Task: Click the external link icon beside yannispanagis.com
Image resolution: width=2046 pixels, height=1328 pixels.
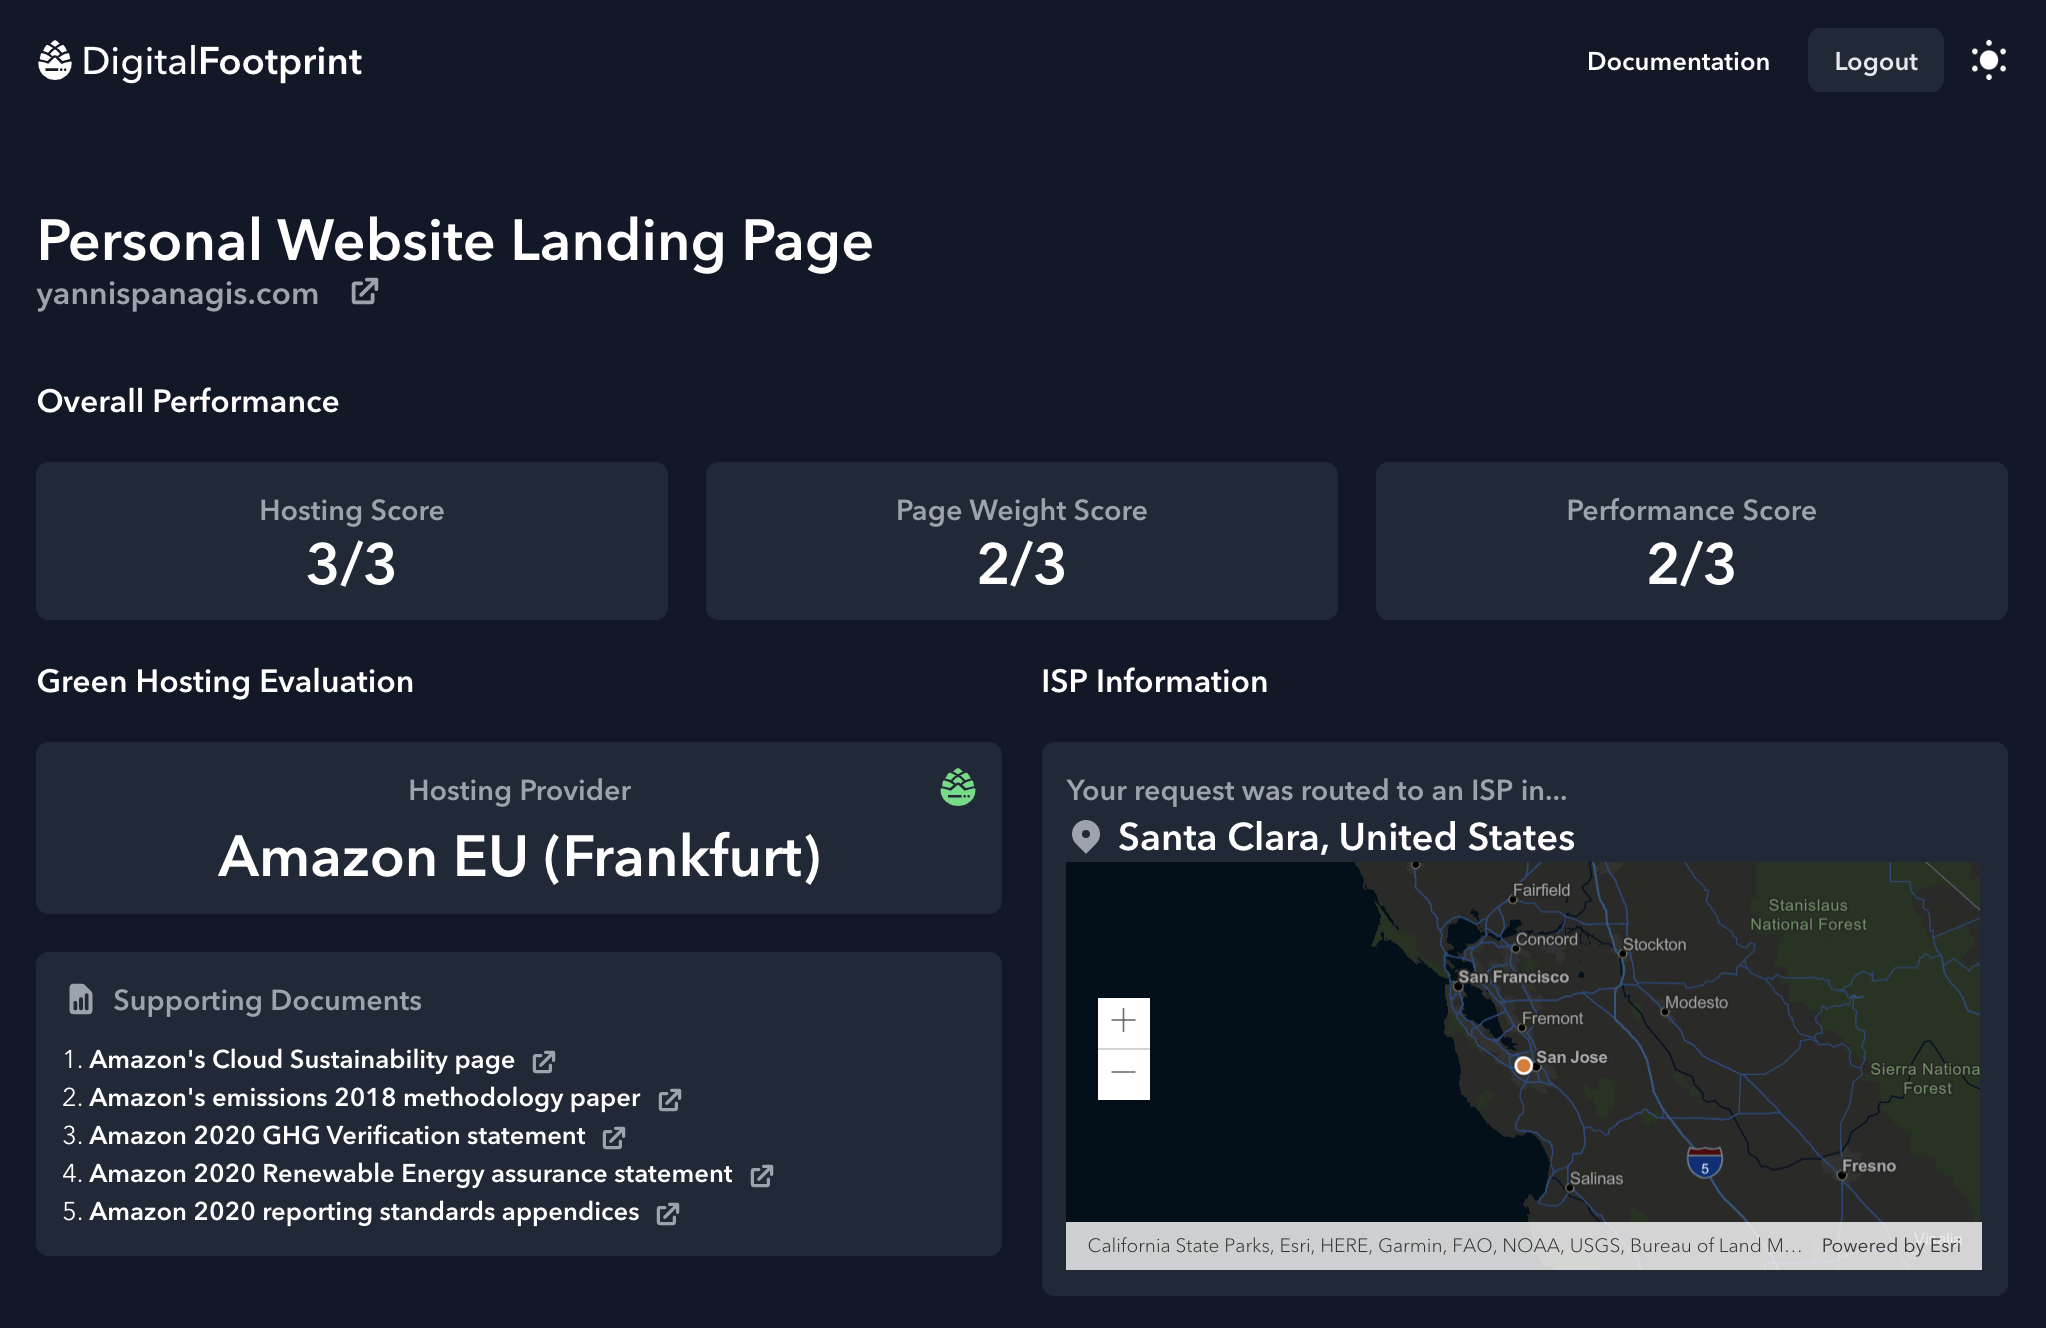Action: point(364,292)
